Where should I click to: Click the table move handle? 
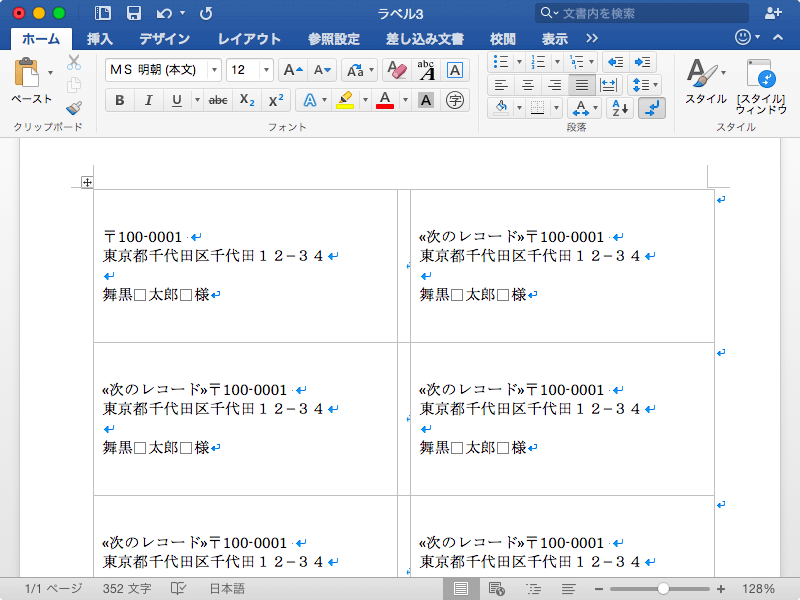click(87, 182)
